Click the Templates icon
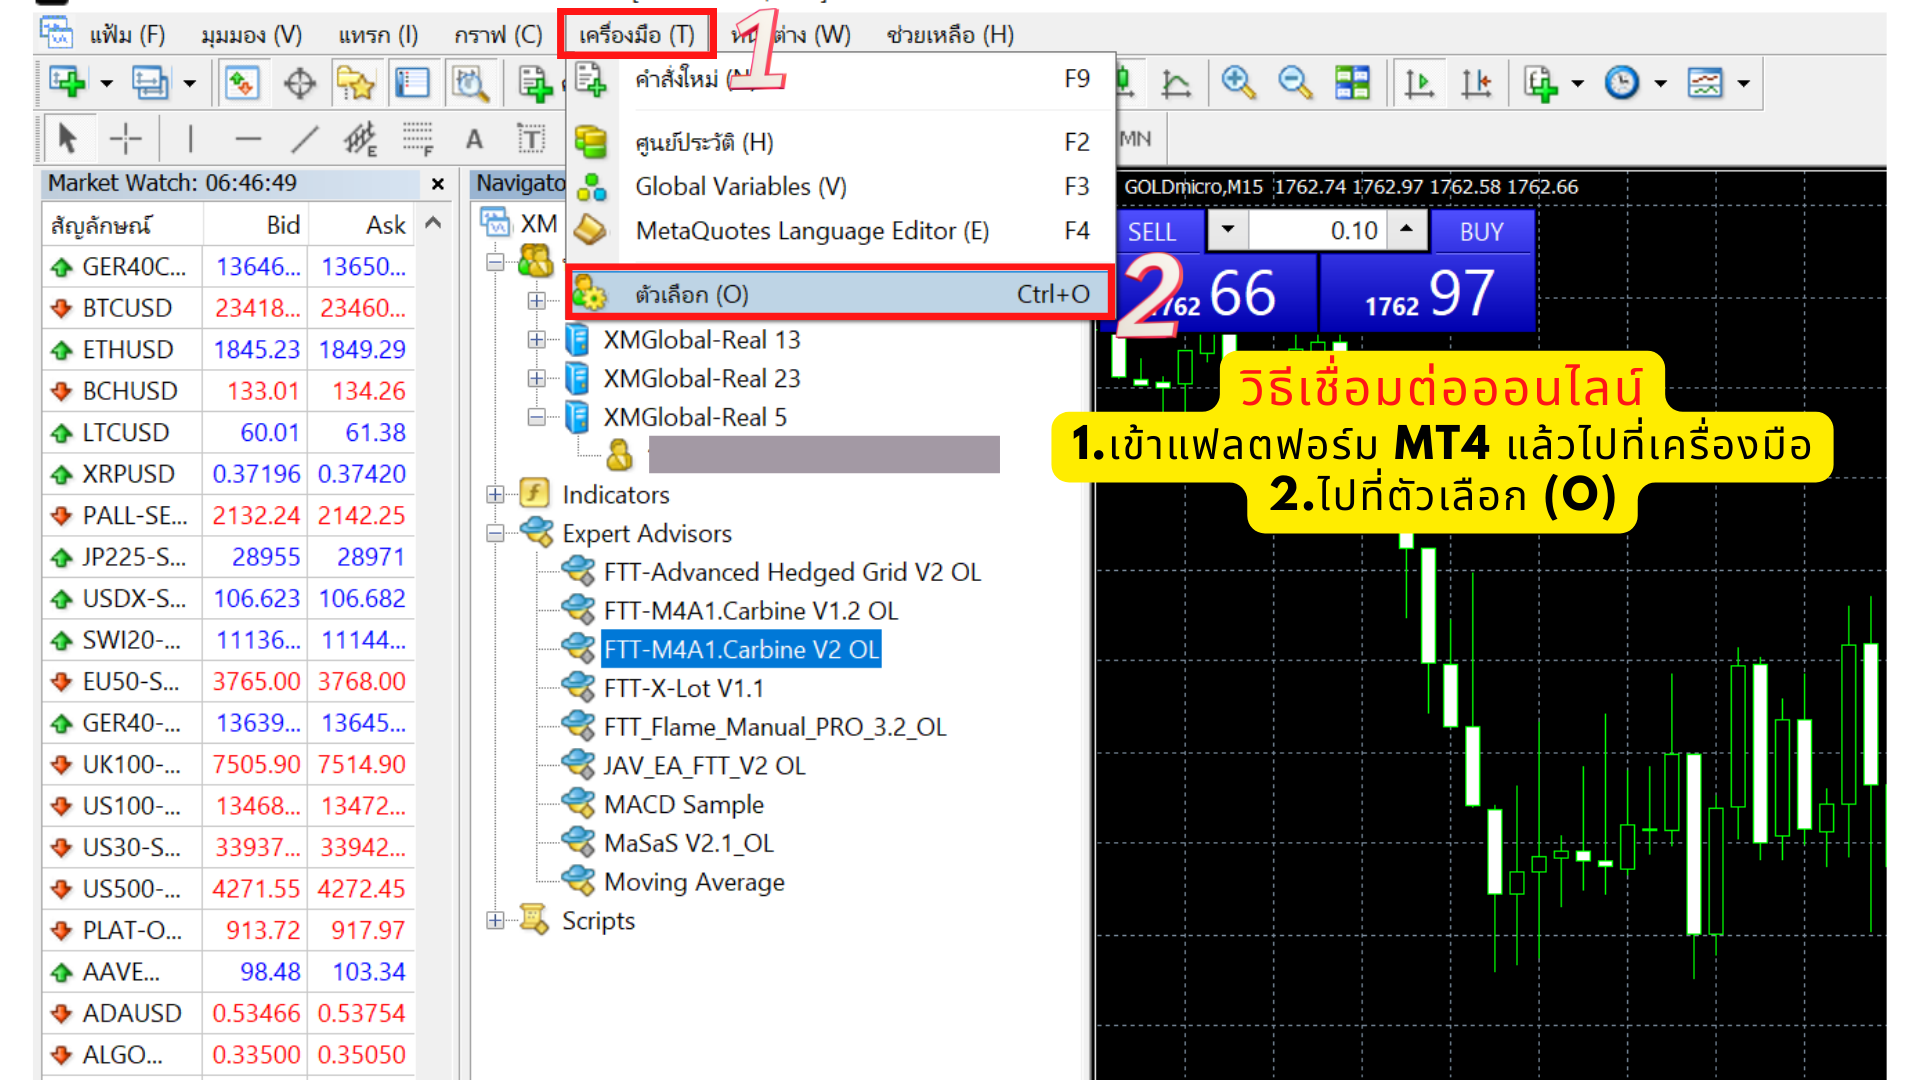The height and width of the screenshot is (1080, 1920). pos(1706,83)
